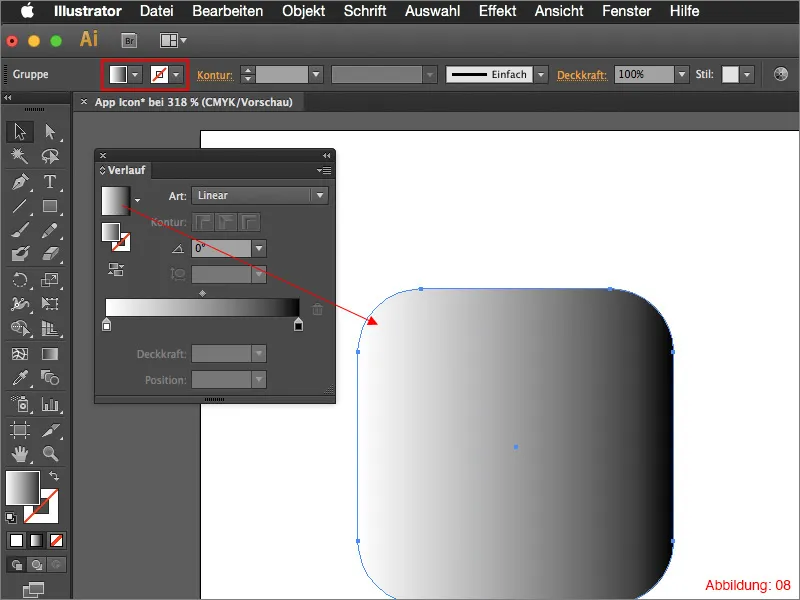The height and width of the screenshot is (600, 800).
Task: Select the Blob Brush tool
Action: [x=20, y=254]
